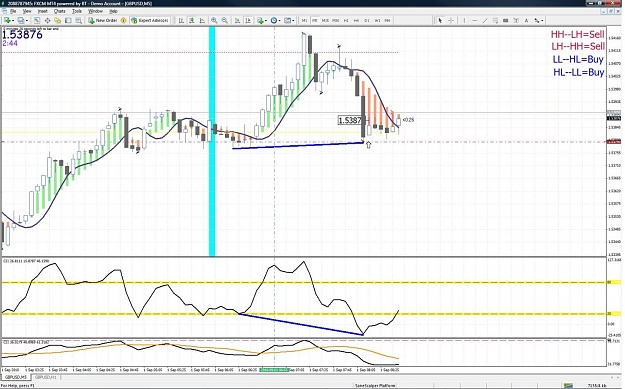Expand the Periods clock dropdown arrow

coord(280,21)
